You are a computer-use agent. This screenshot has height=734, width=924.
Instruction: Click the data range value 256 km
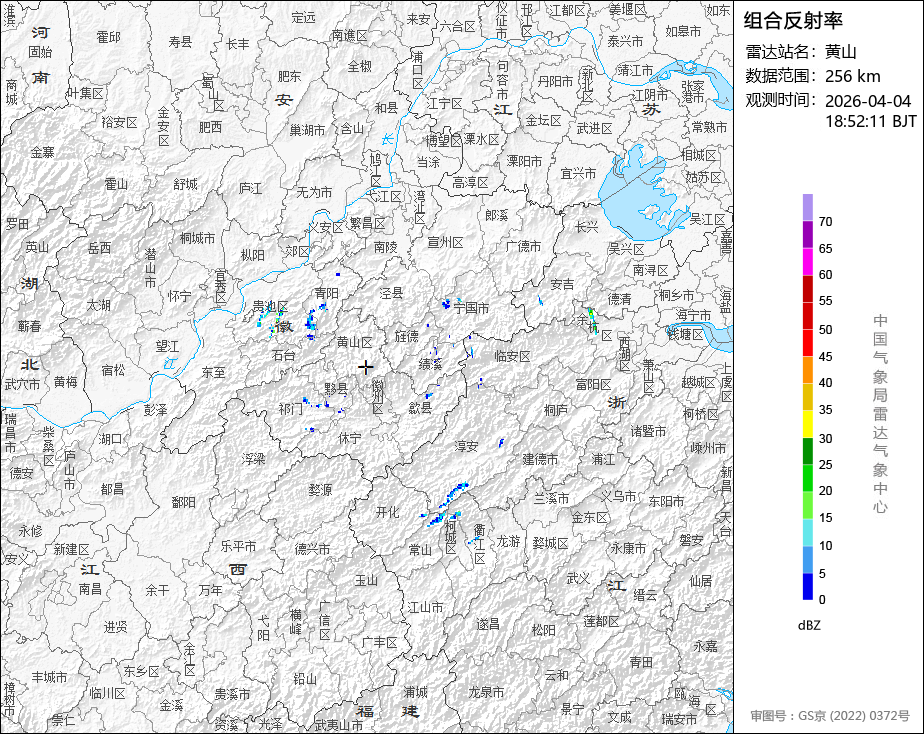click(x=852, y=76)
